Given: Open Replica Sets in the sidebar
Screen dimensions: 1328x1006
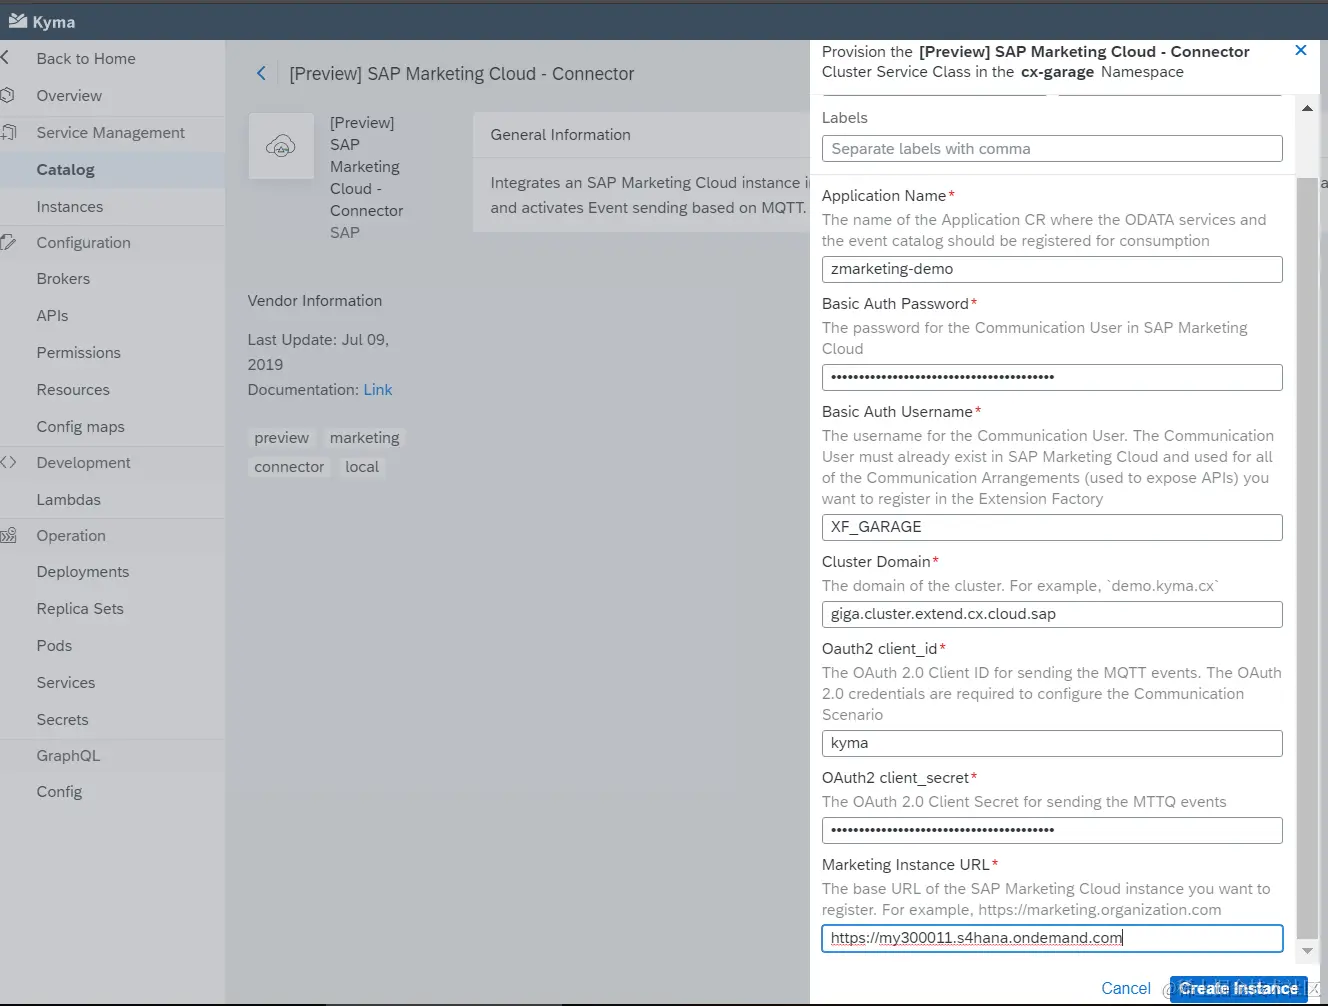Looking at the screenshot, I should click(80, 608).
